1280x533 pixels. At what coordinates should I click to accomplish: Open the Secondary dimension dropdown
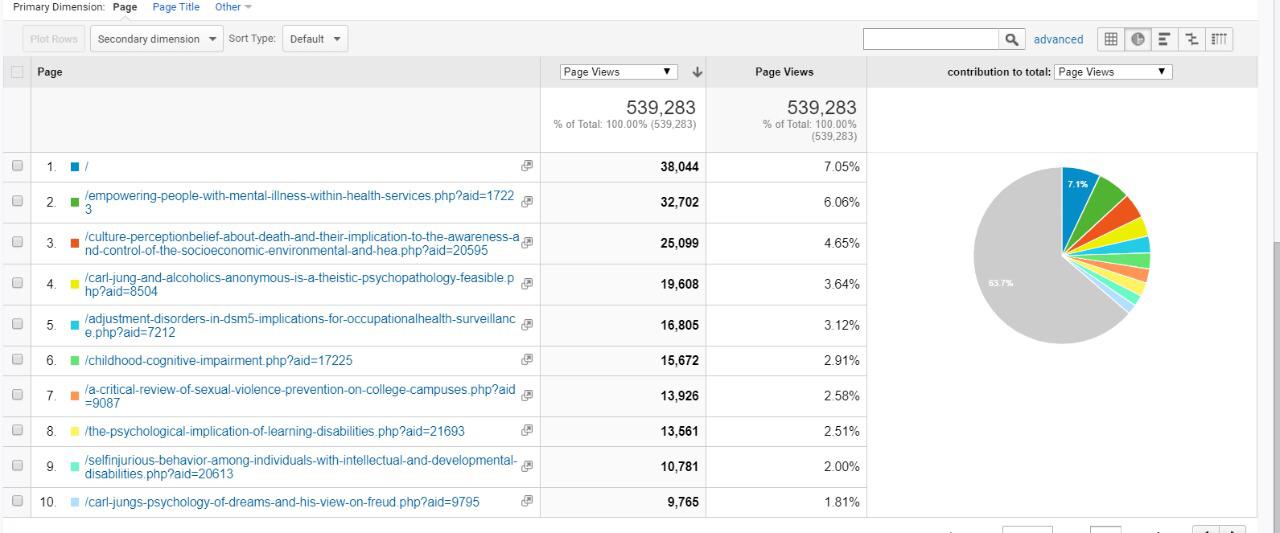click(156, 39)
